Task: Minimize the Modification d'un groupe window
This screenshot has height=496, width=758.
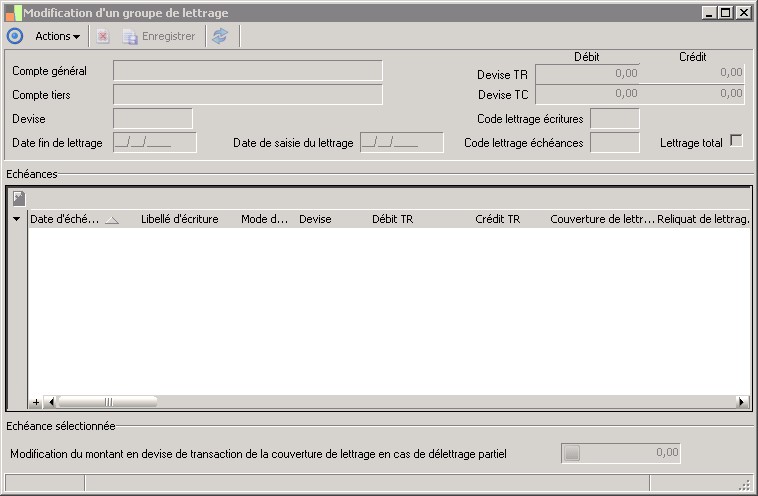Action: click(709, 13)
